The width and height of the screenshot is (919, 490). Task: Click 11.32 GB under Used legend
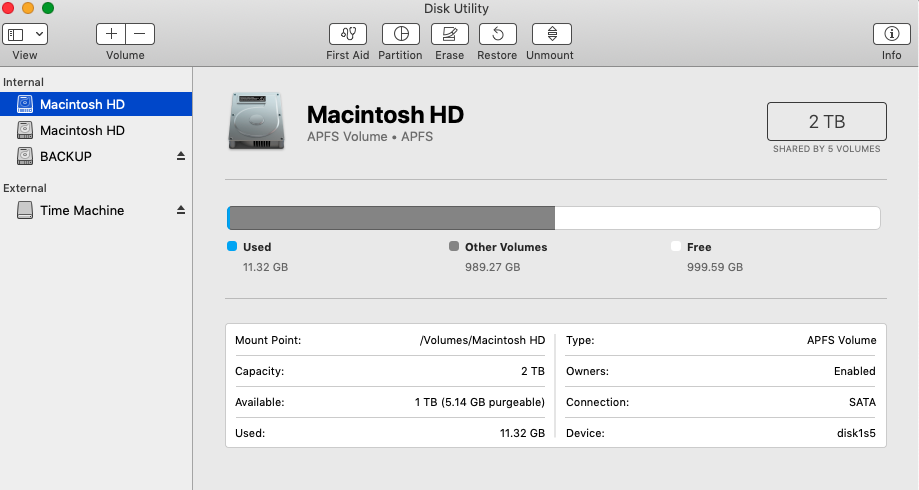266,267
